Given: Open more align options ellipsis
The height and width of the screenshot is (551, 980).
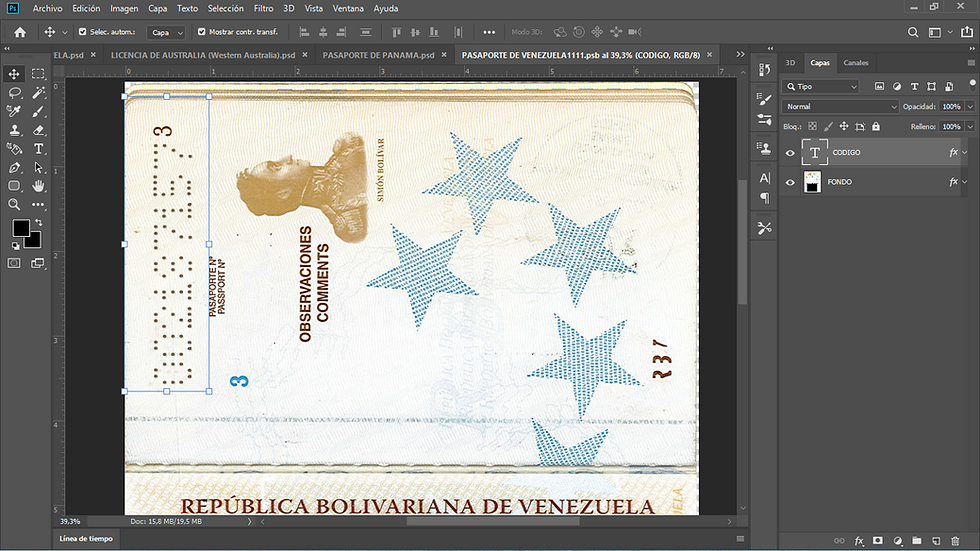Looking at the screenshot, I should coord(489,32).
